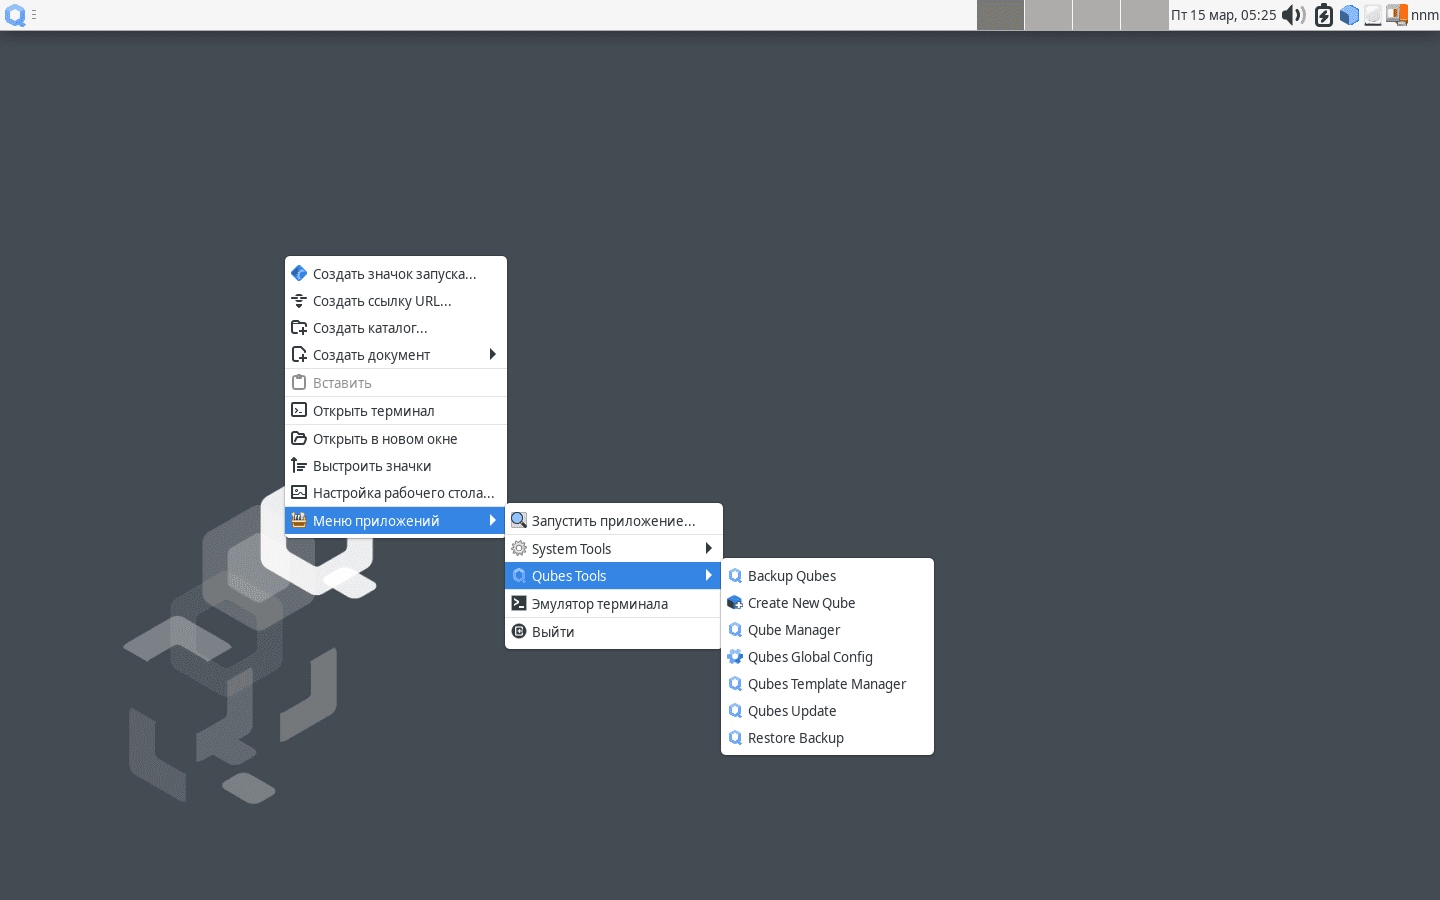Click the Qubes Template Manager icon

pos(735,684)
